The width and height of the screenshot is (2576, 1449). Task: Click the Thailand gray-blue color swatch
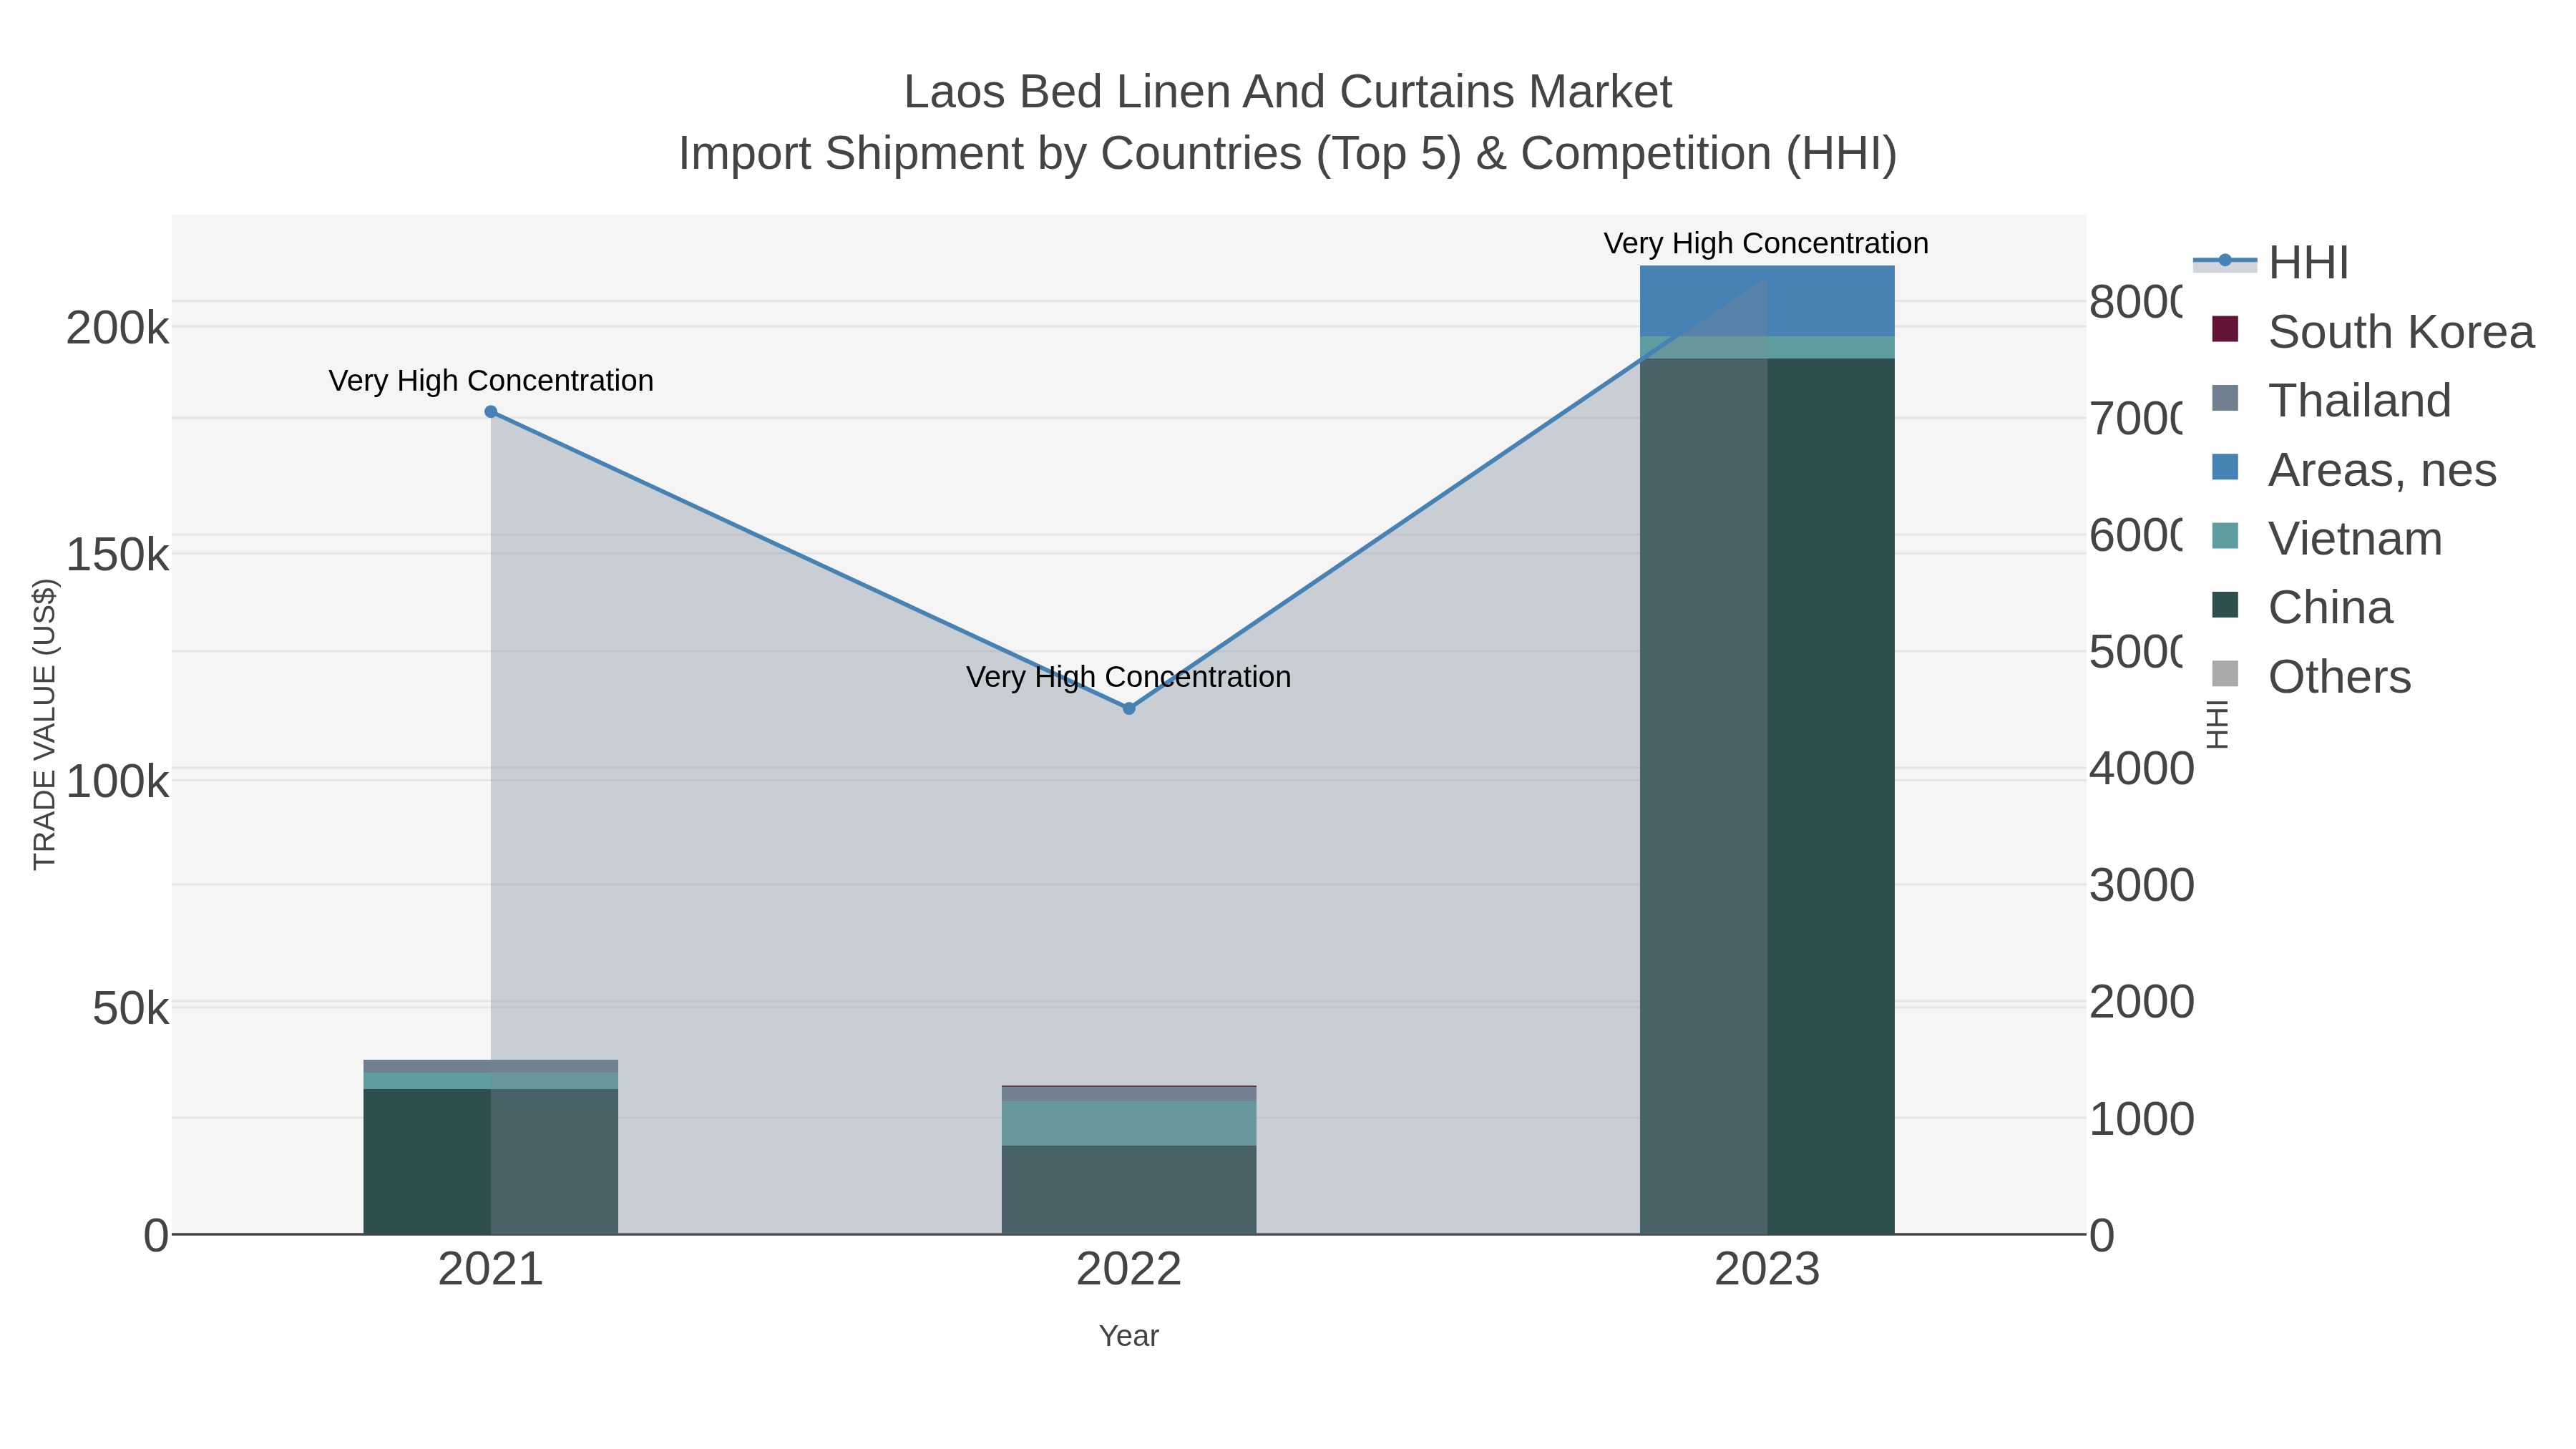(2225, 398)
